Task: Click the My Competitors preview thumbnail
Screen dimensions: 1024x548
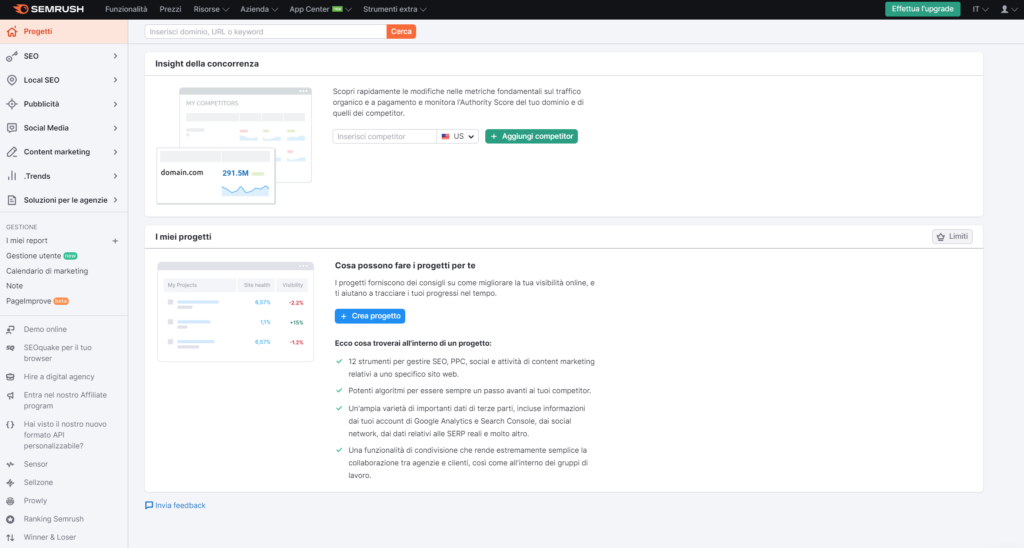Action: (x=234, y=146)
